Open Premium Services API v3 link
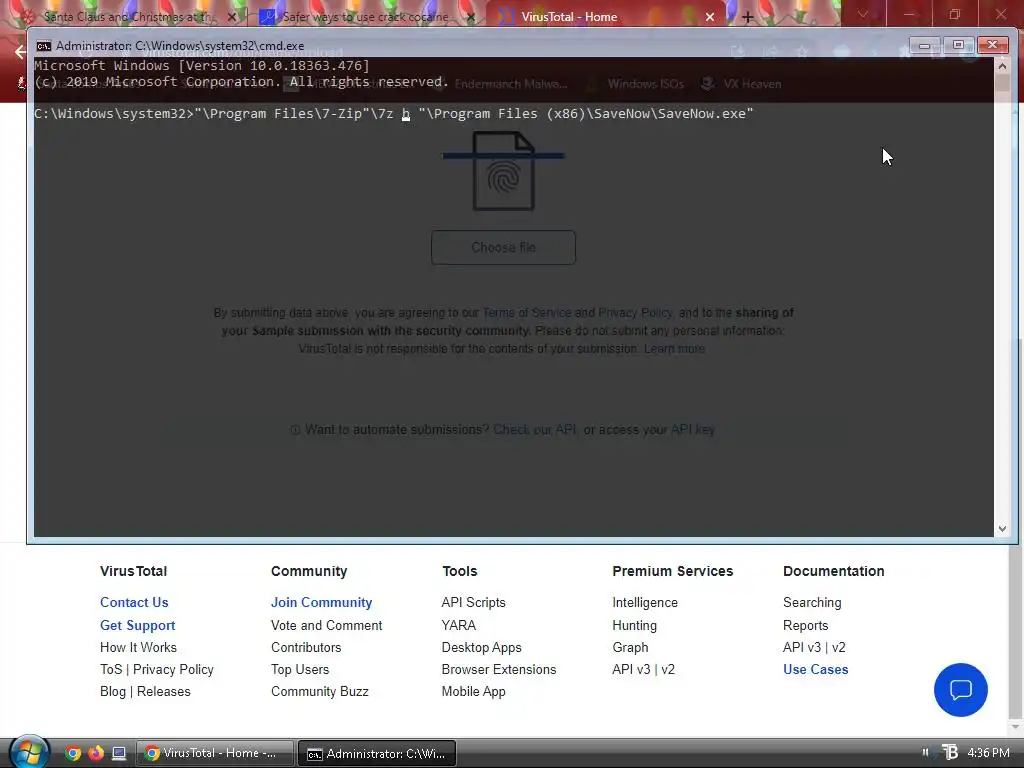Viewport: 1024px width, 768px height. click(x=632, y=669)
